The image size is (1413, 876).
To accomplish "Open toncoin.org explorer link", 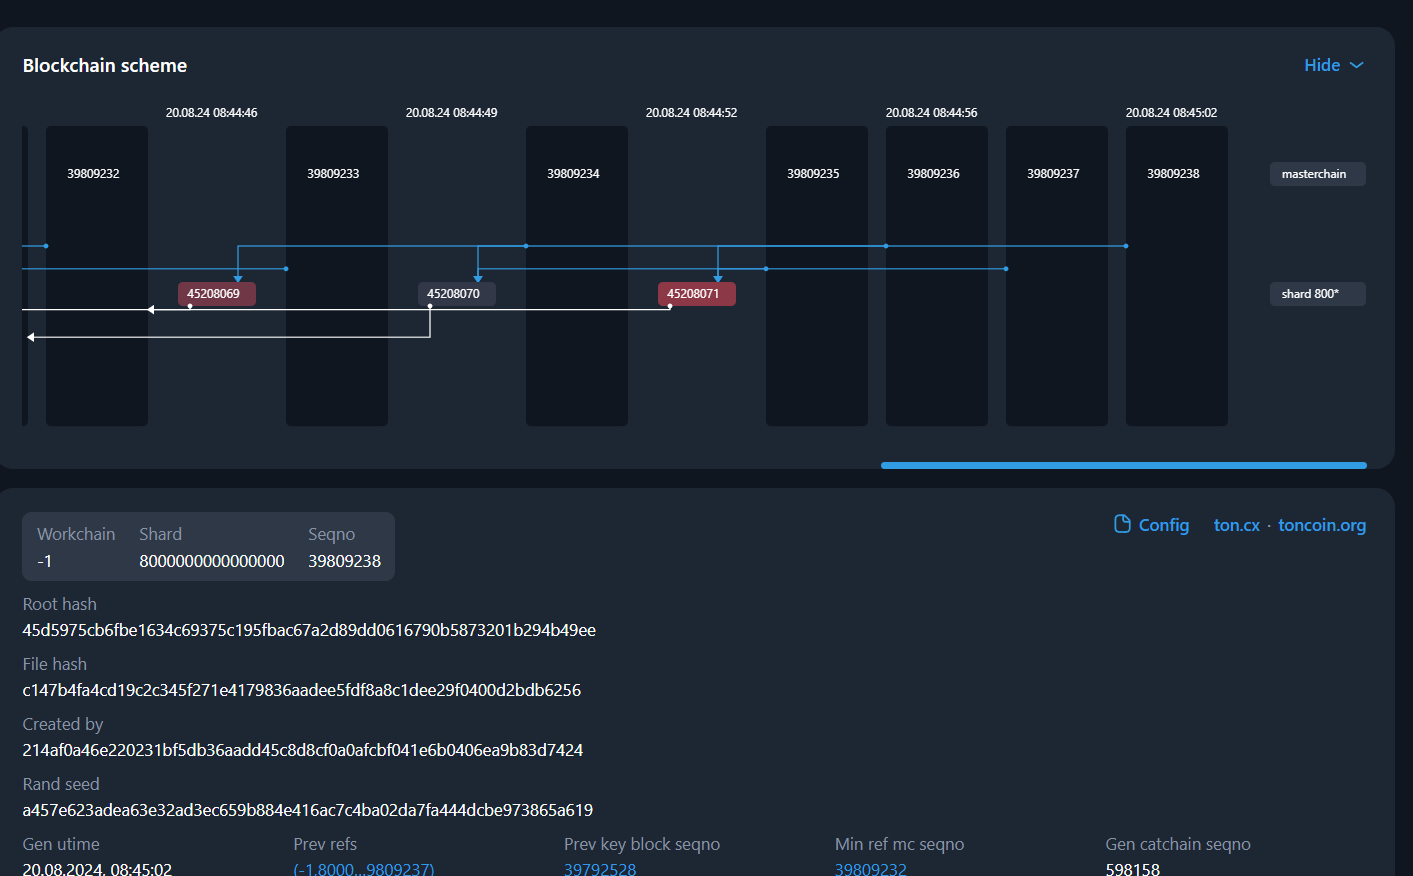I will point(1322,525).
